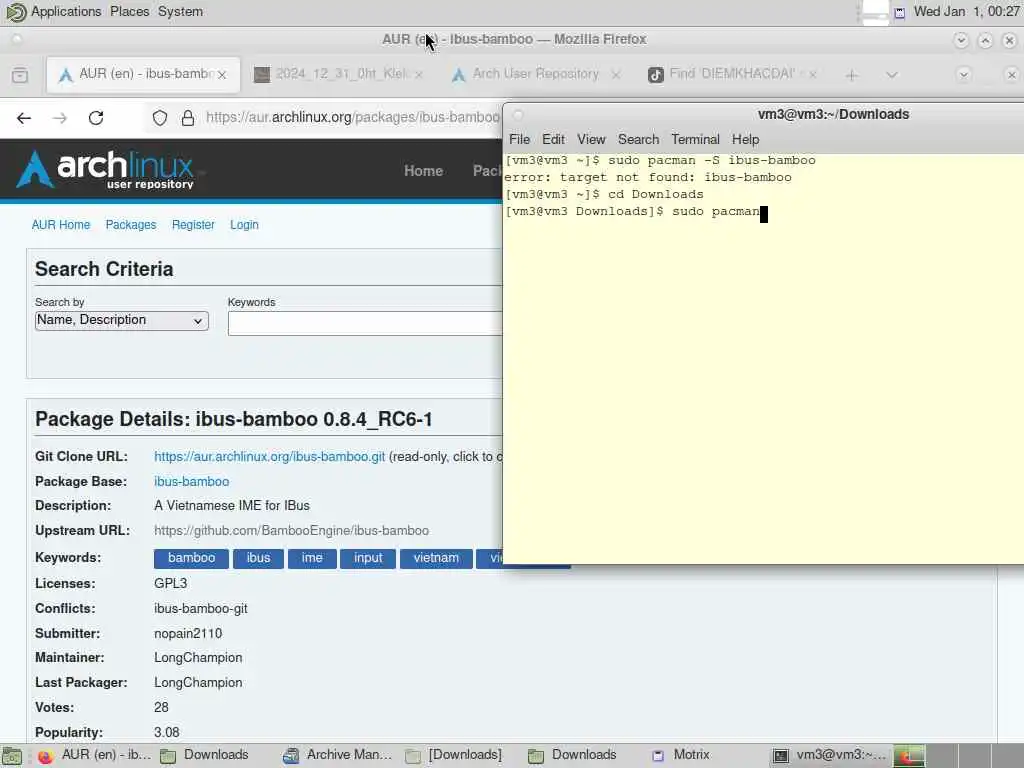The image size is (1024, 768).
Task: Switch to first Downloads taskbar entry
Action: [204, 756]
